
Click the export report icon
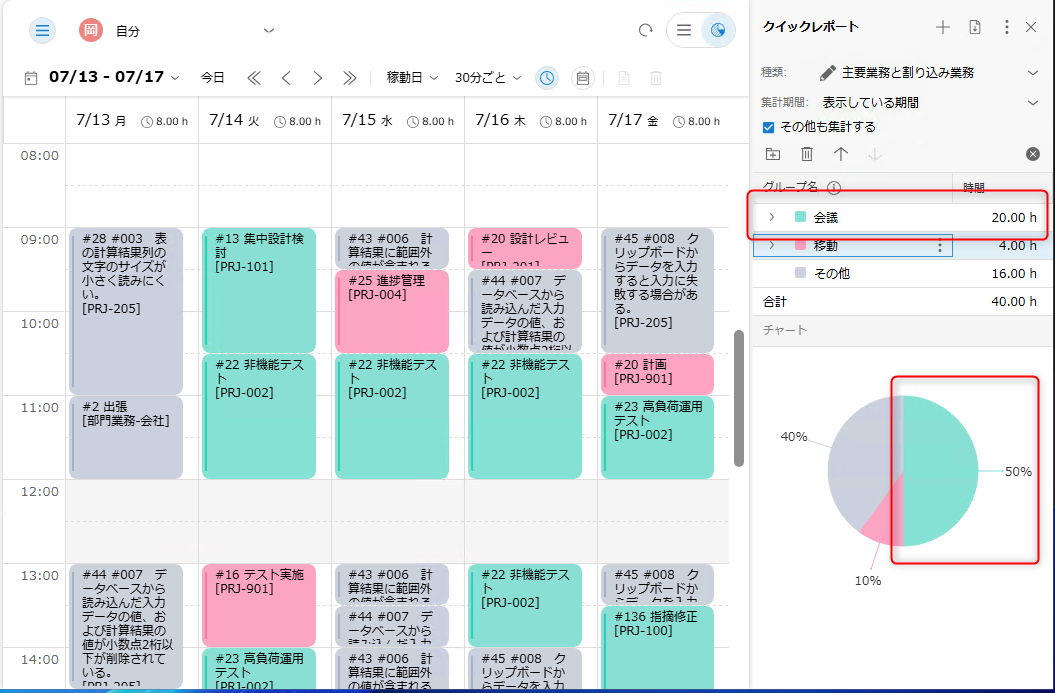click(975, 27)
